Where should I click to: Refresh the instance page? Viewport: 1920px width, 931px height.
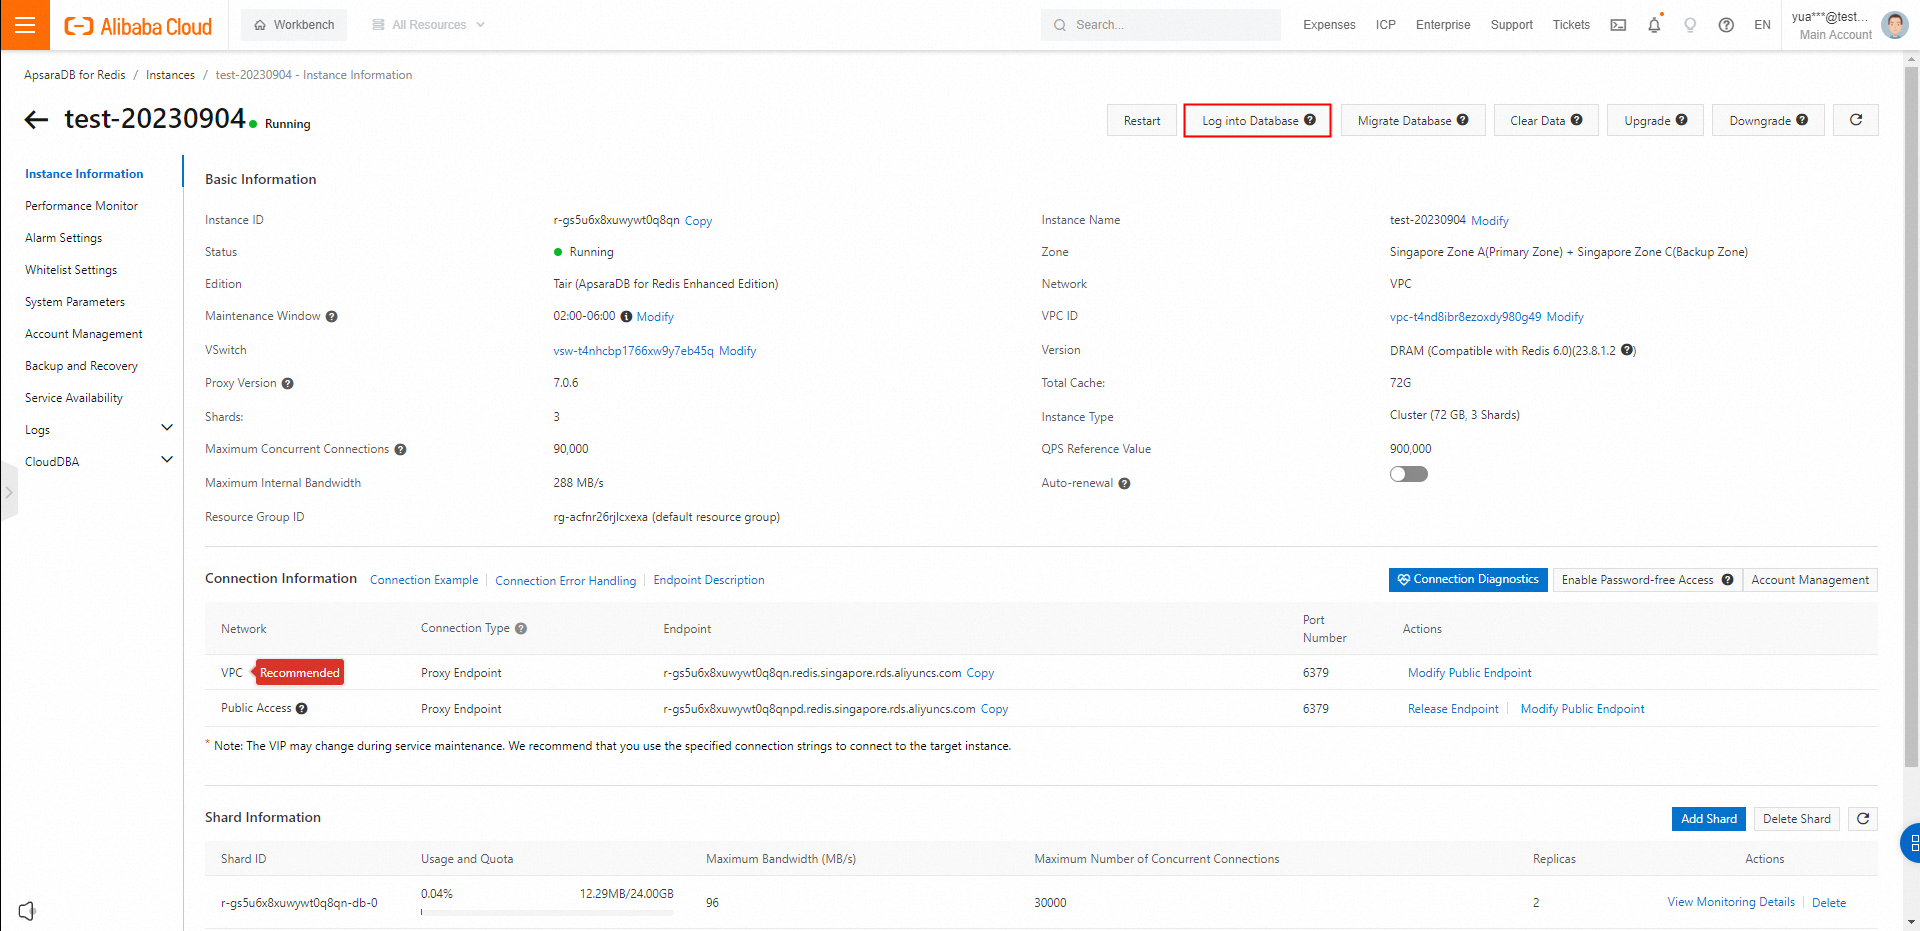pos(1856,120)
